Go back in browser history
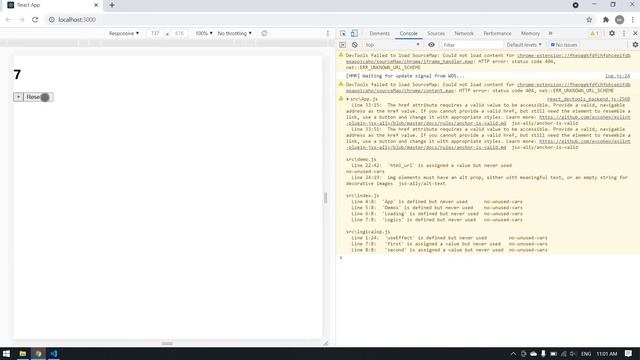 (8, 20)
